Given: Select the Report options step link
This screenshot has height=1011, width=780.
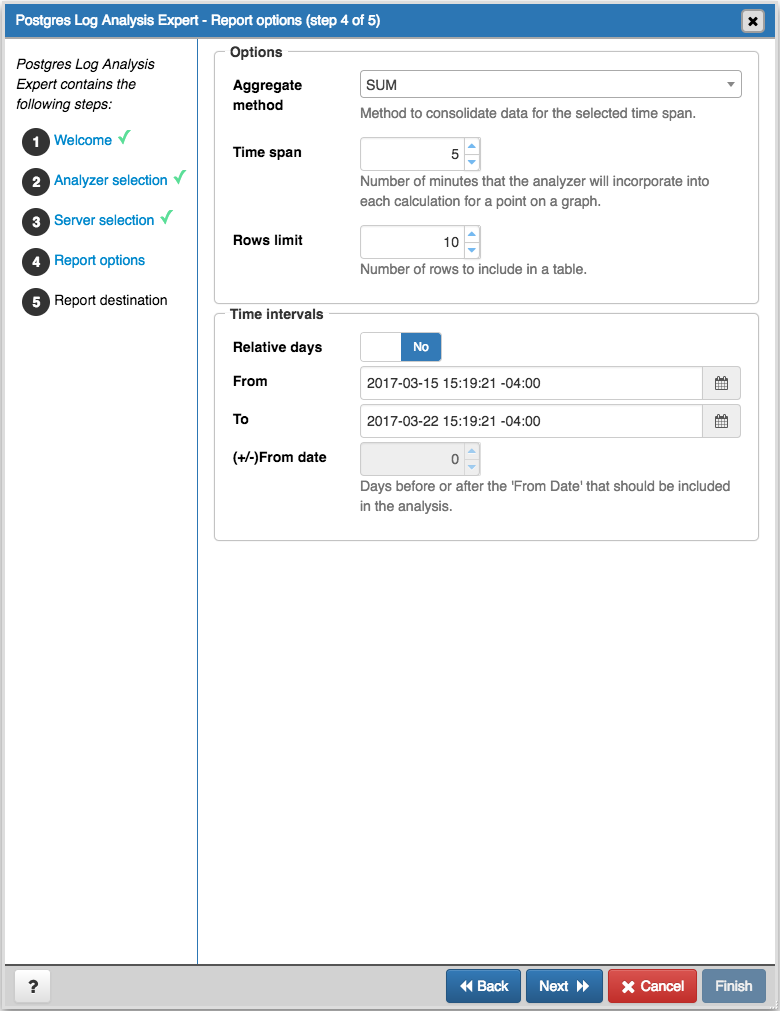Looking at the screenshot, I should point(99,260).
